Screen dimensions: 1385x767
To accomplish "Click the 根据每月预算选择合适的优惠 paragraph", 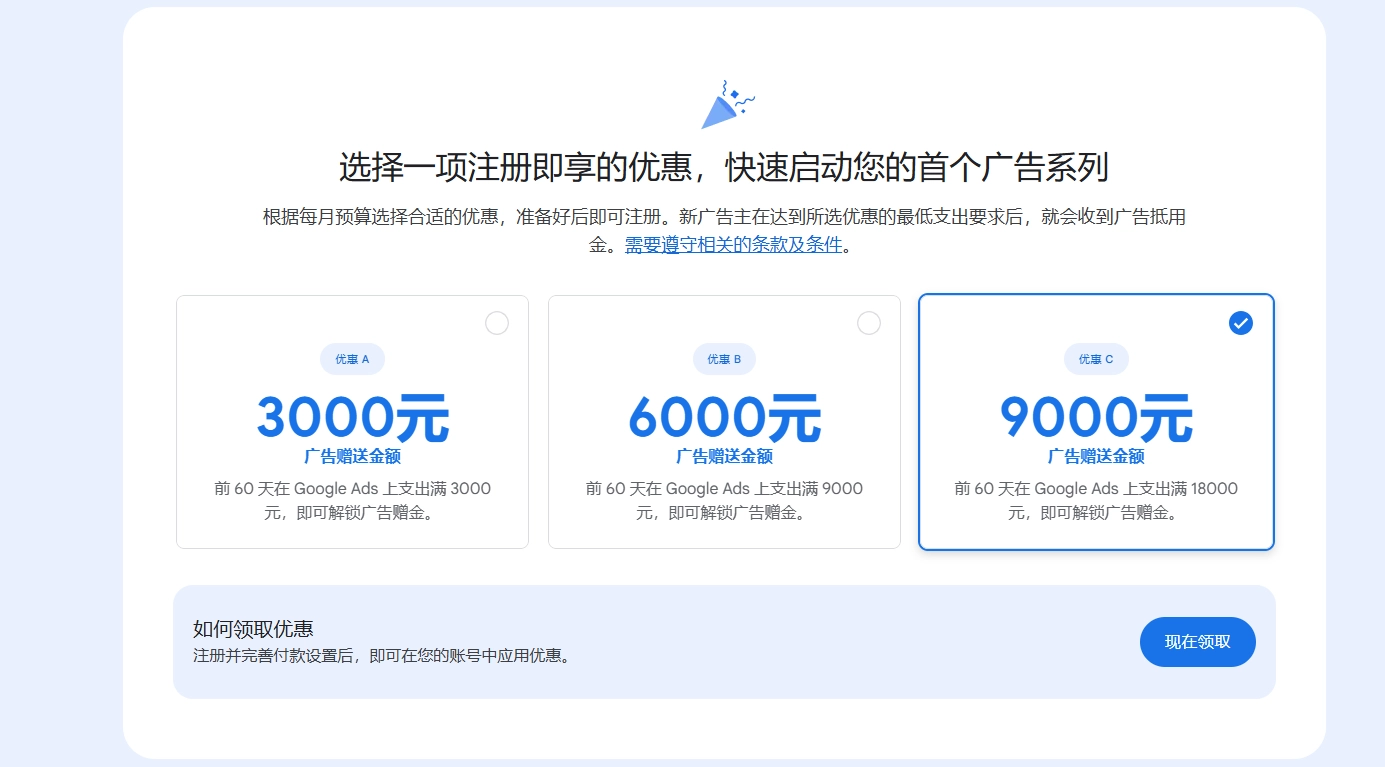I will point(724,230).
